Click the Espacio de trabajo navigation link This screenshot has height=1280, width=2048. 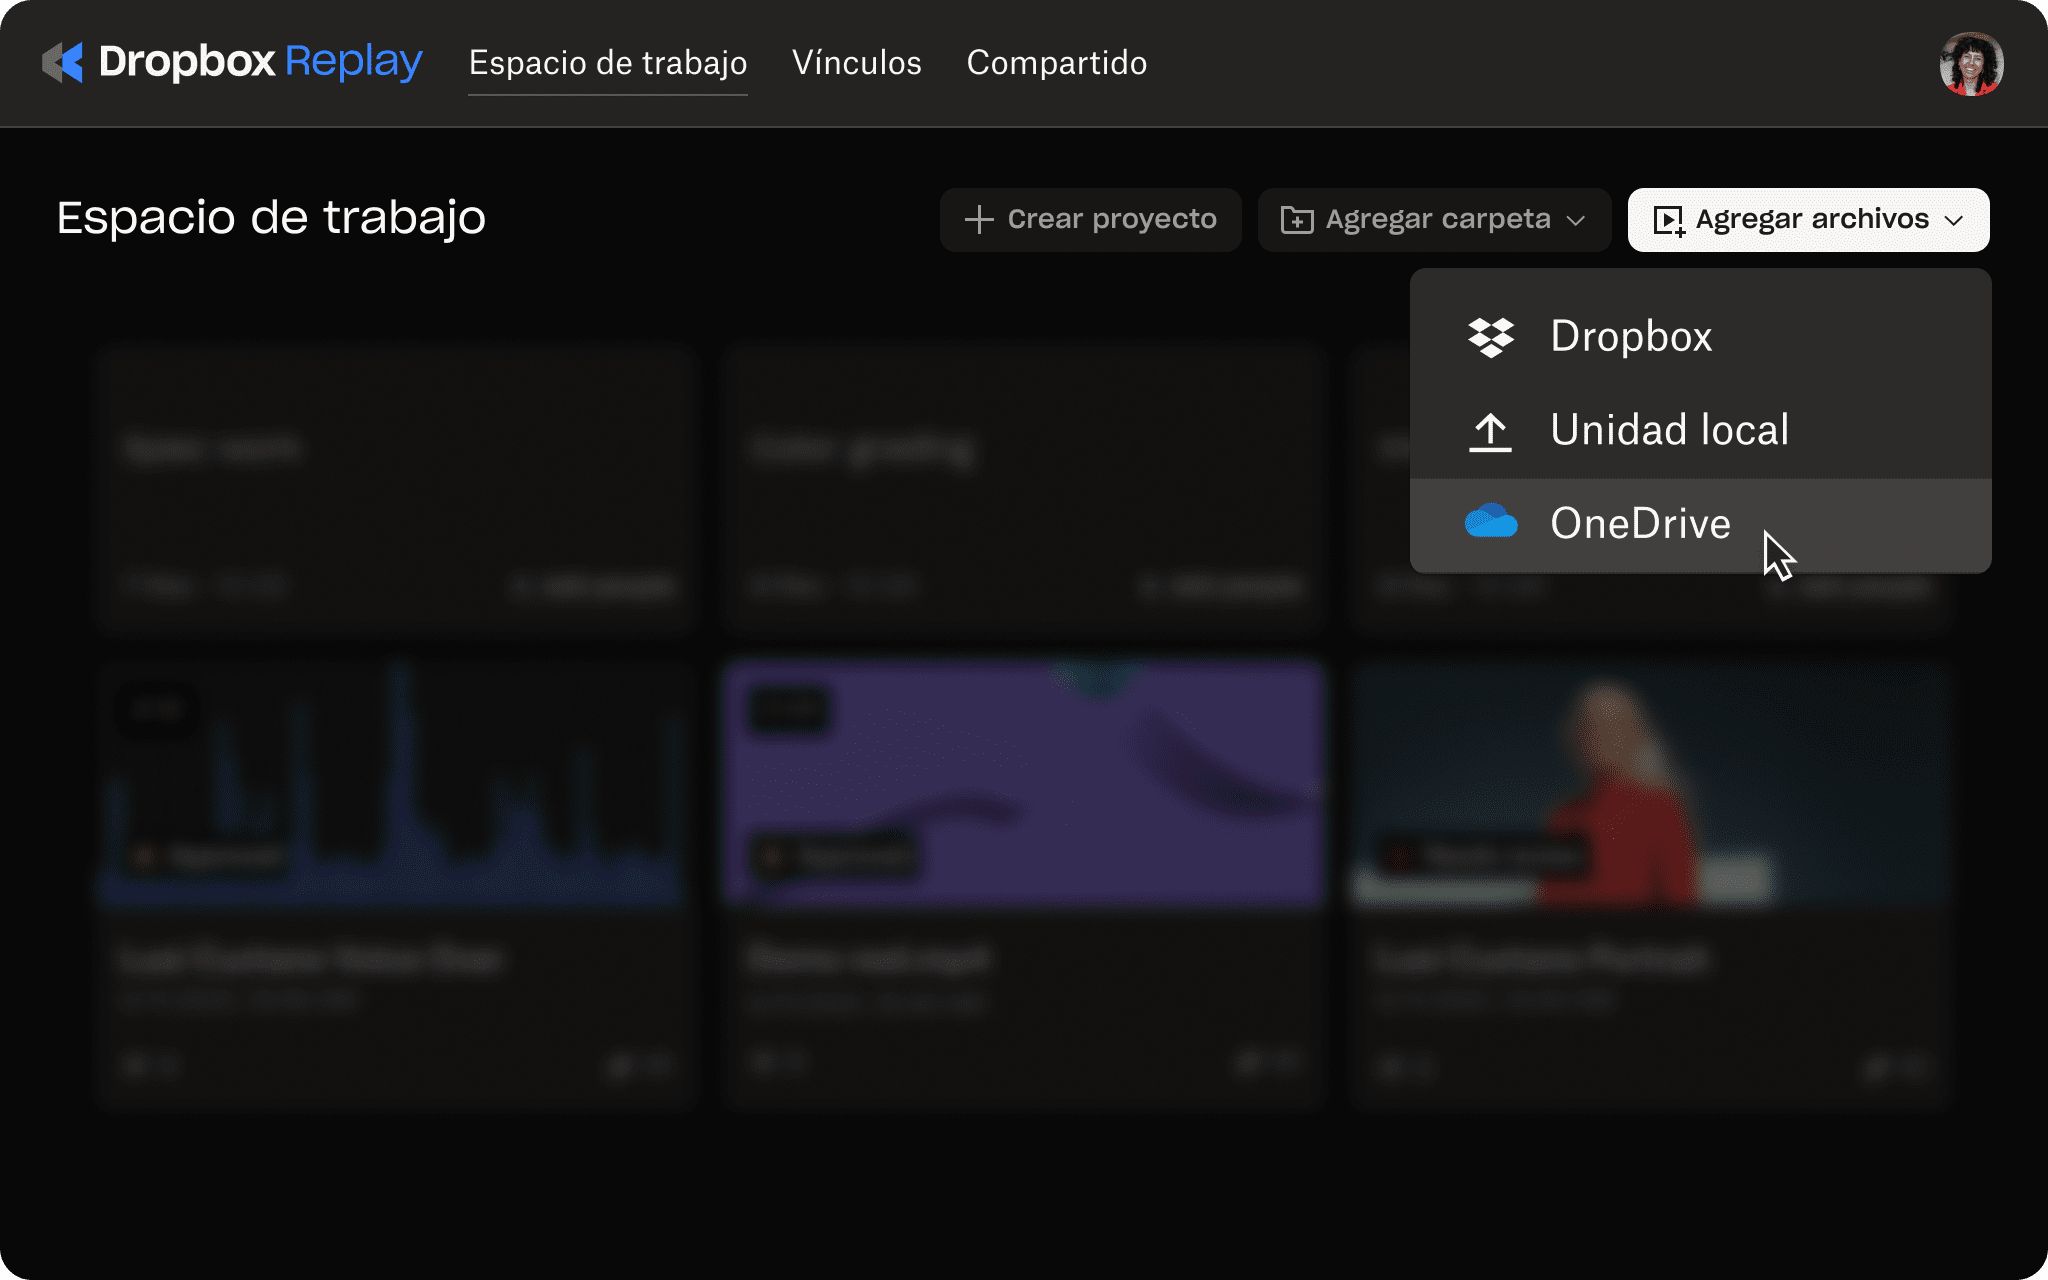pyautogui.click(x=607, y=63)
